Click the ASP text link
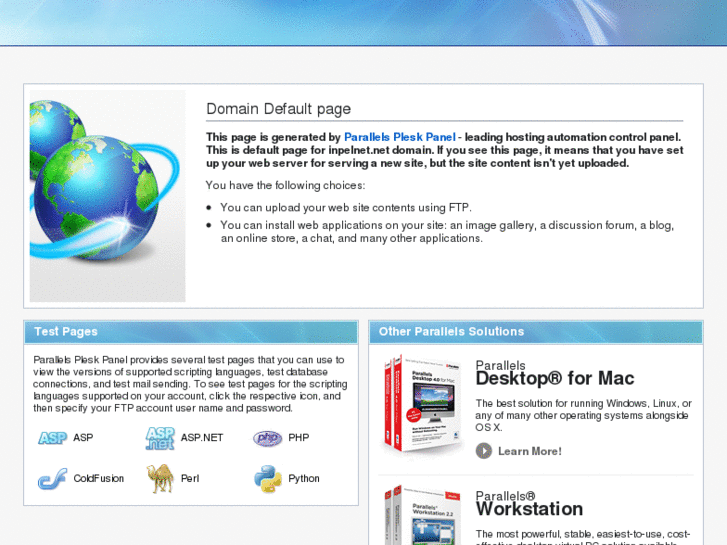Screen dimensions: 727x545 pyautogui.click(x=83, y=438)
